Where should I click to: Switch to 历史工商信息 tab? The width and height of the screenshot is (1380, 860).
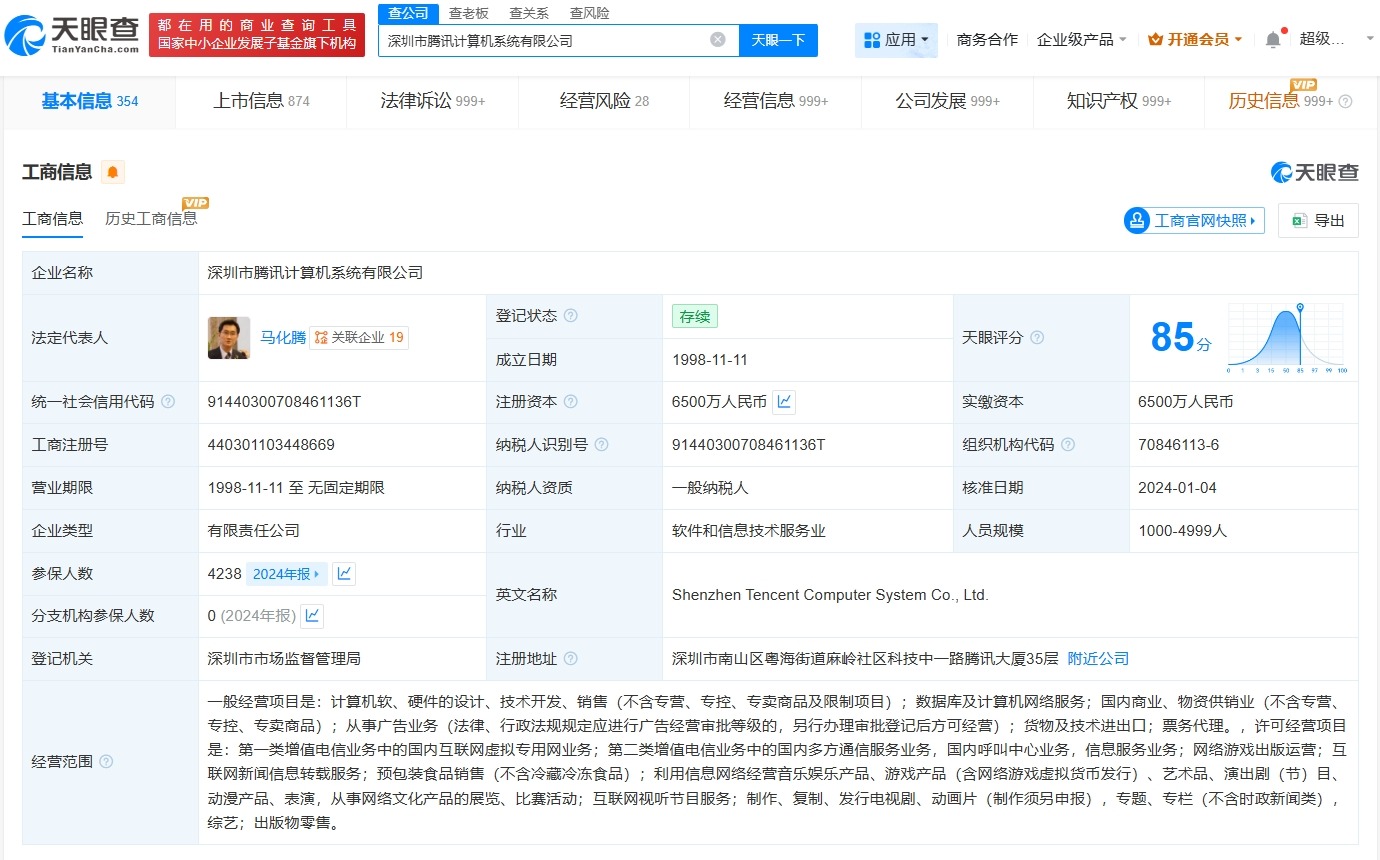[152, 217]
